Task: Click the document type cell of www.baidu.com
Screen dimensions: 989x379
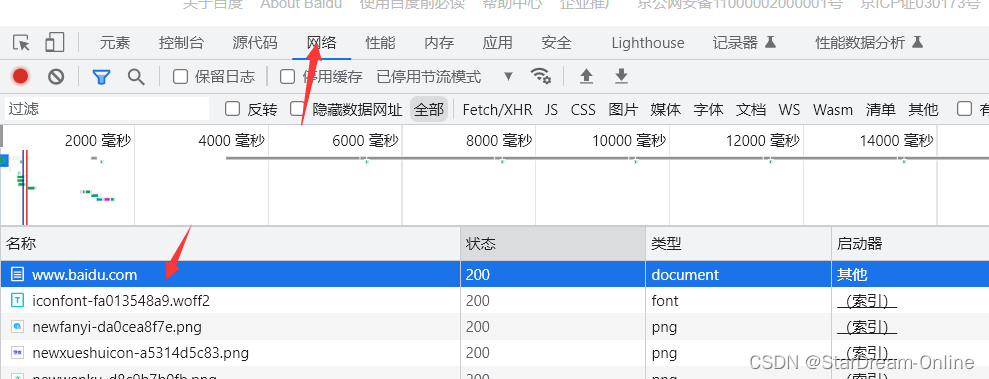Action: [739, 275]
